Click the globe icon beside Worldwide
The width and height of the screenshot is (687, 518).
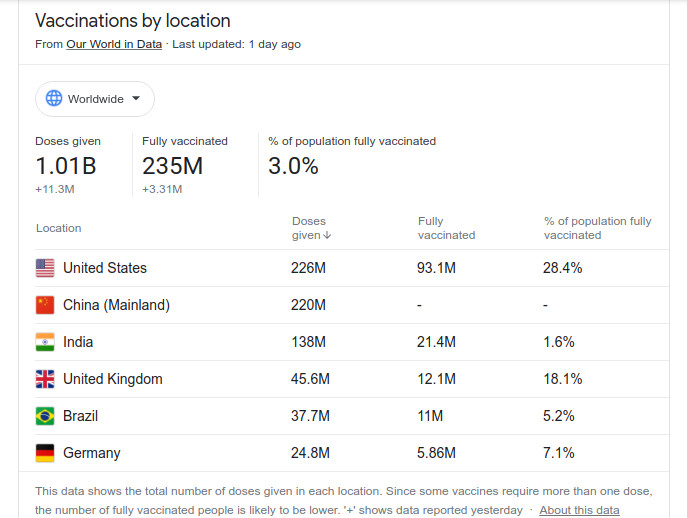click(x=54, y=99)
